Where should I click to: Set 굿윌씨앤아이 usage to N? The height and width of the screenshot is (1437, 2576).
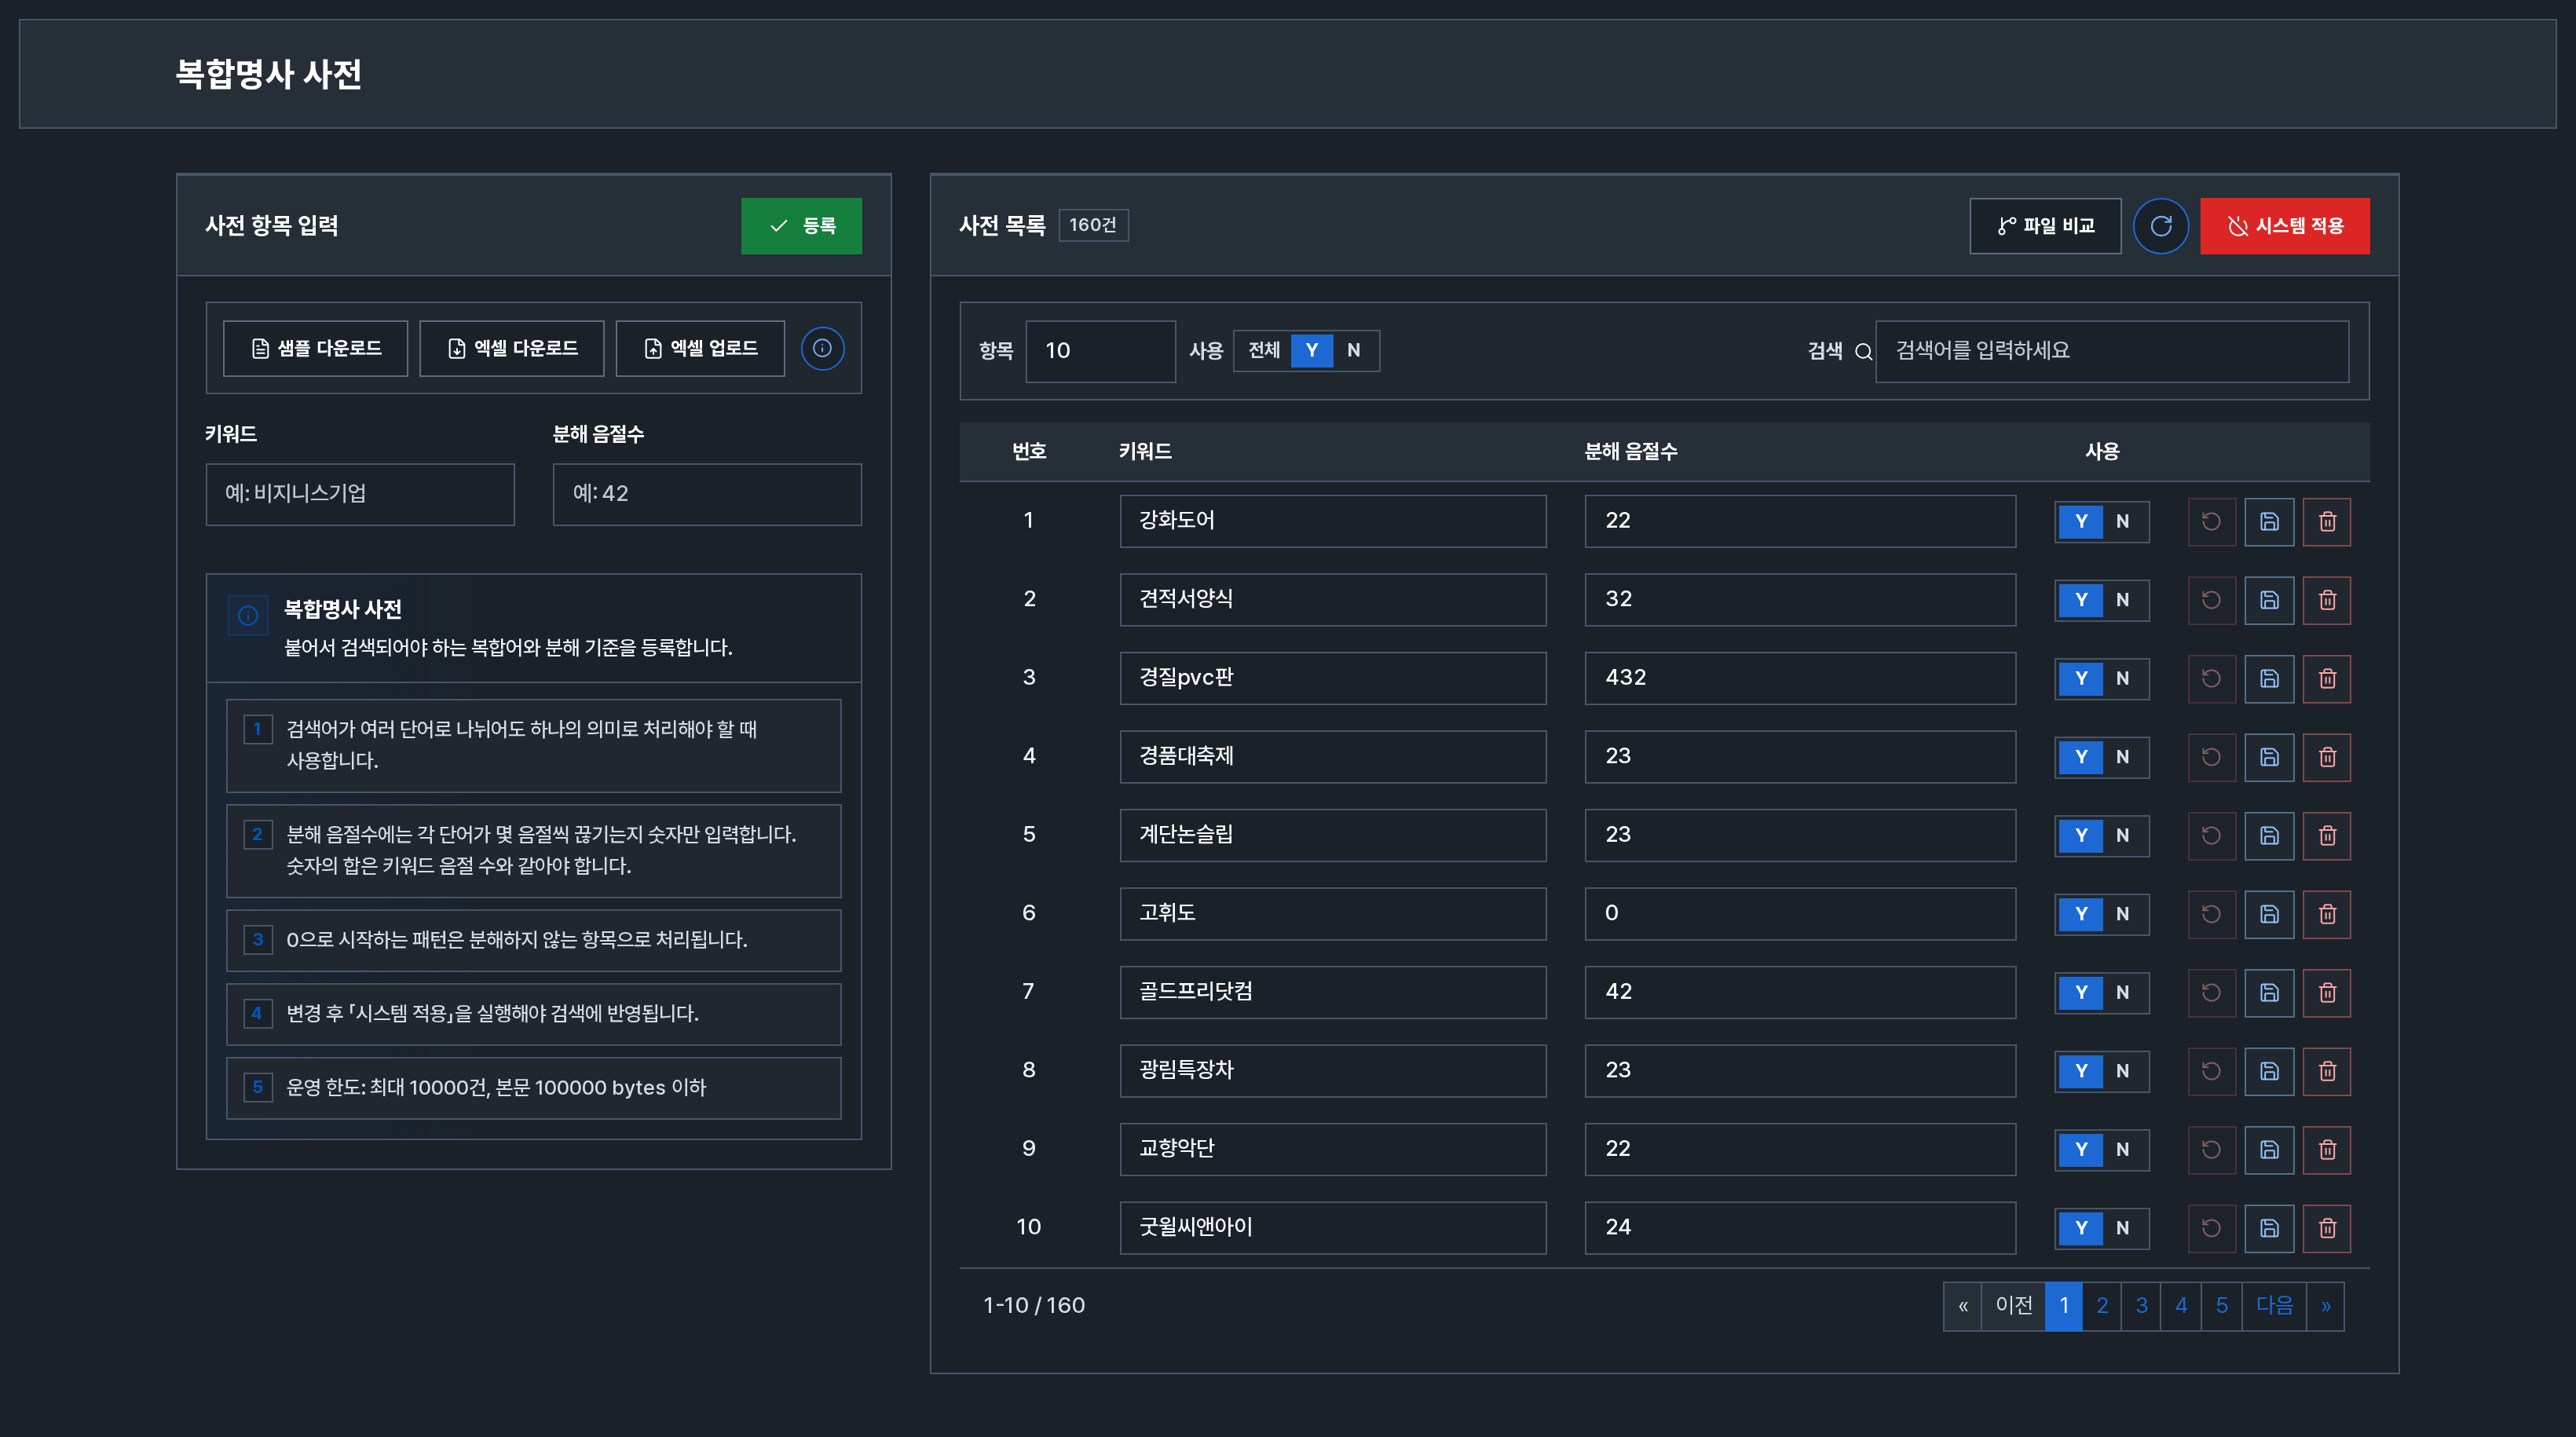[2122, 1228]
